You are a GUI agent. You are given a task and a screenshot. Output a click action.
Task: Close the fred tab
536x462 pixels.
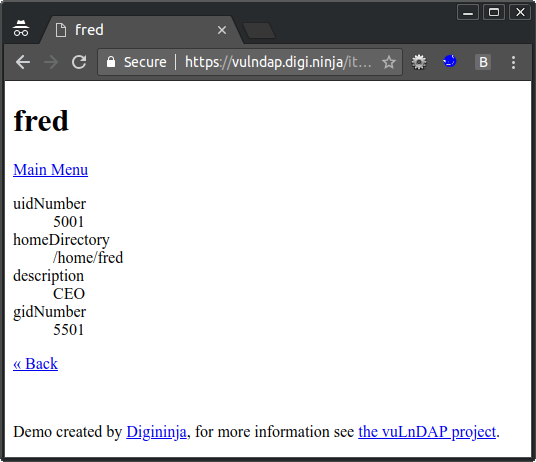[x=222, y=30]
